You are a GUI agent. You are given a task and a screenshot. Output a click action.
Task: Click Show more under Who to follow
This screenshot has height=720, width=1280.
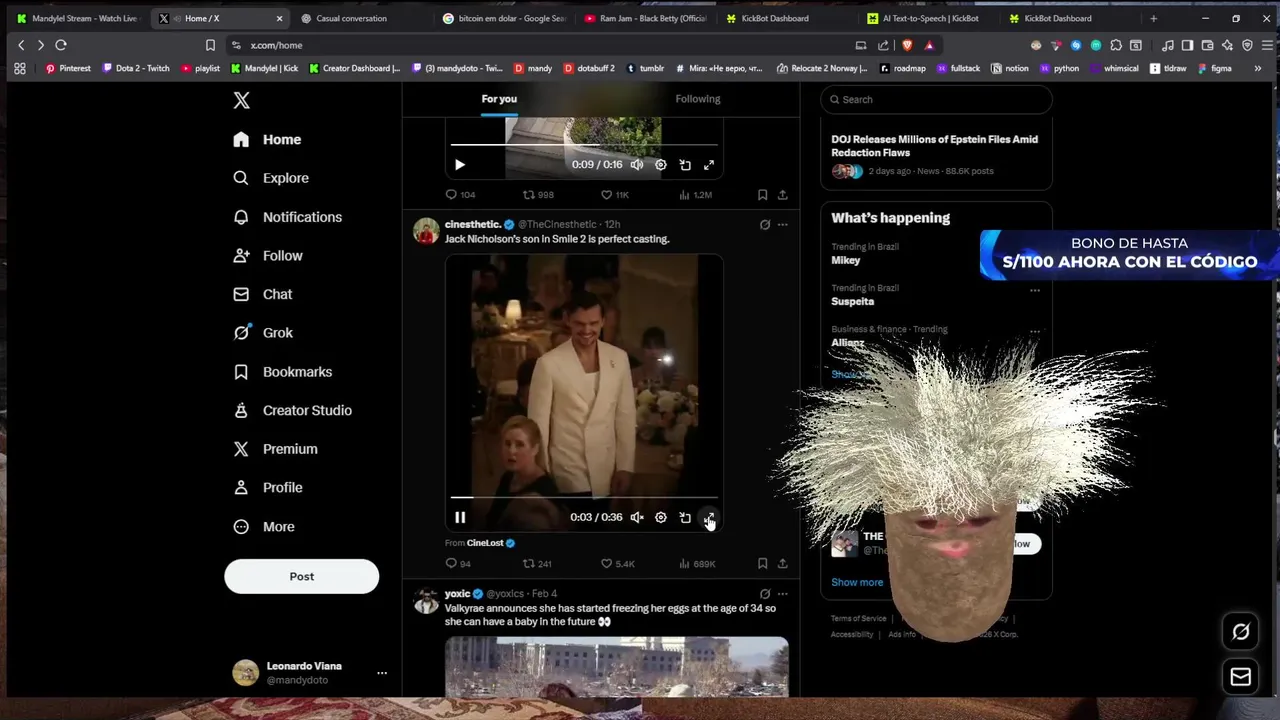[857, 582]
